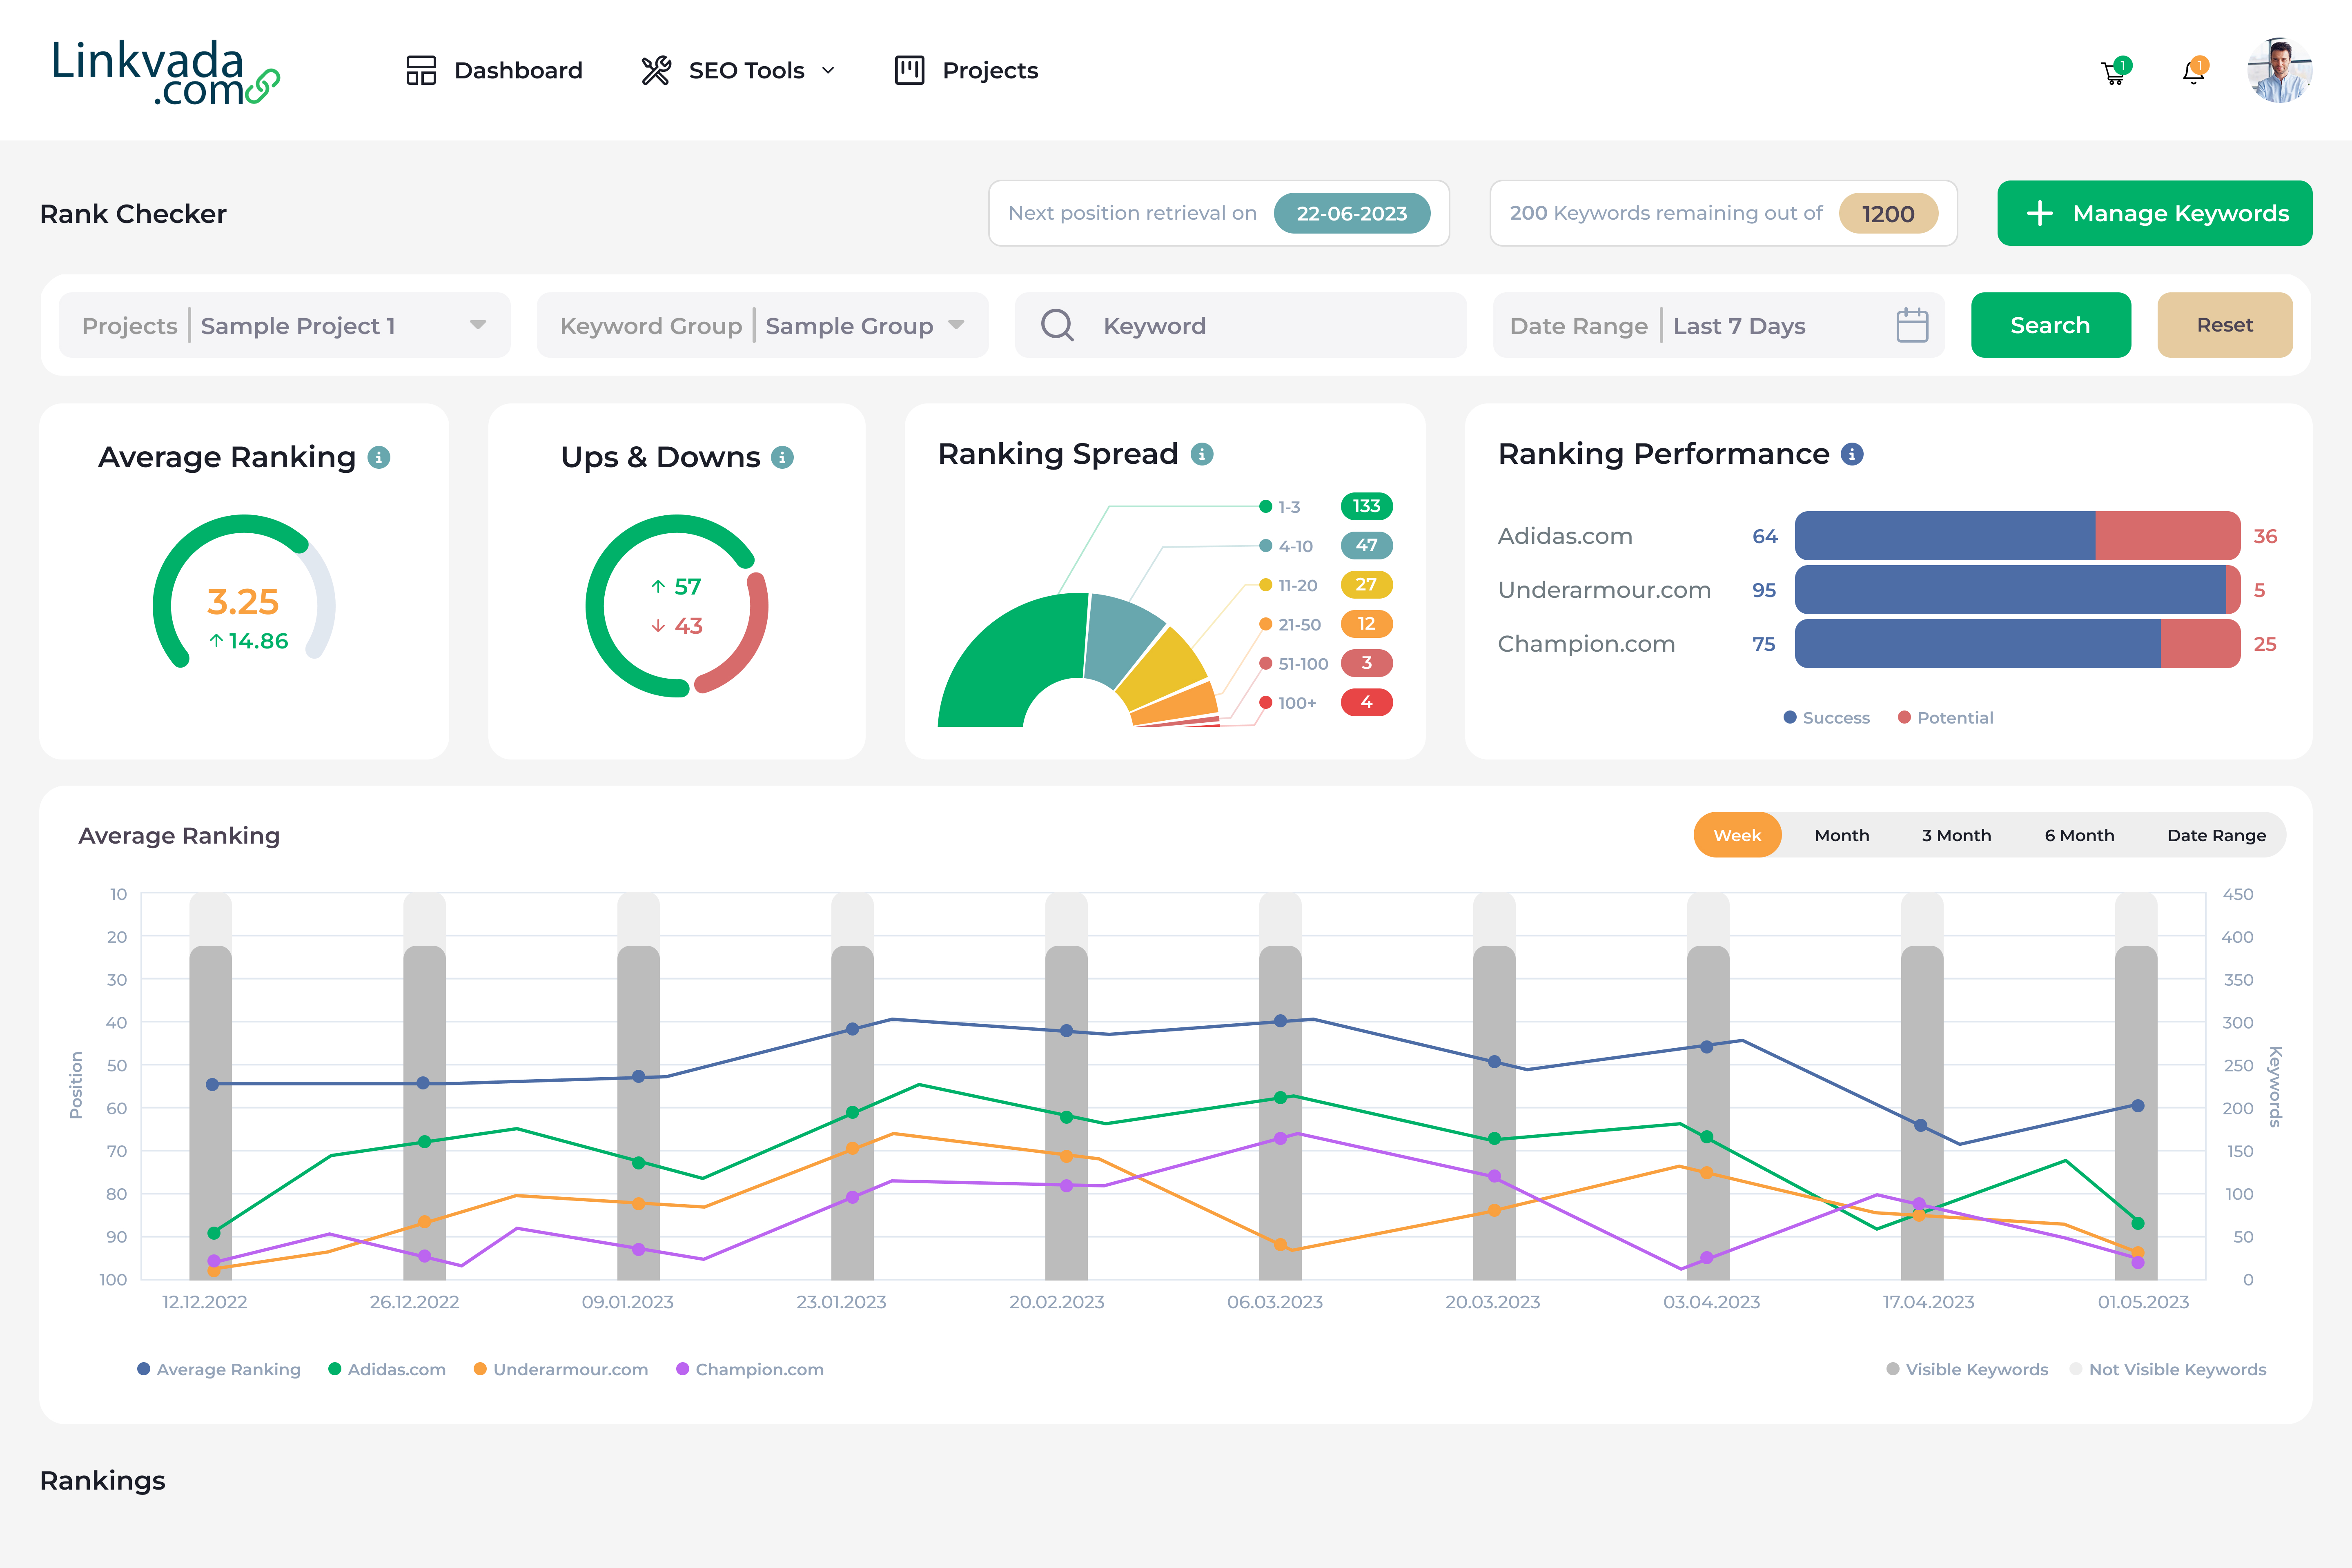Viewport: 2352px width, 1568px height.
Task: Switch to the 3 Month tab
Action: click(1956, 835)
